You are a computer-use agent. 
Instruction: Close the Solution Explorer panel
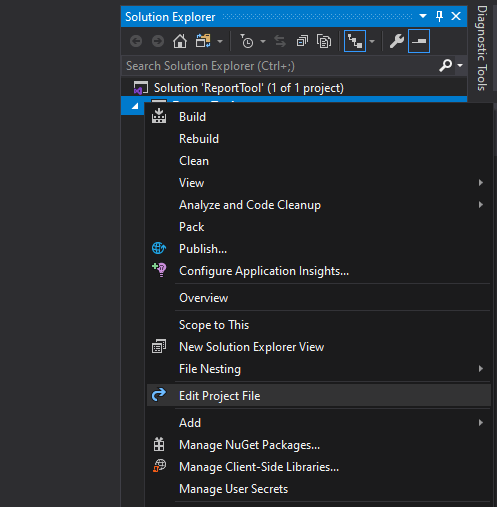click(456, 16)
